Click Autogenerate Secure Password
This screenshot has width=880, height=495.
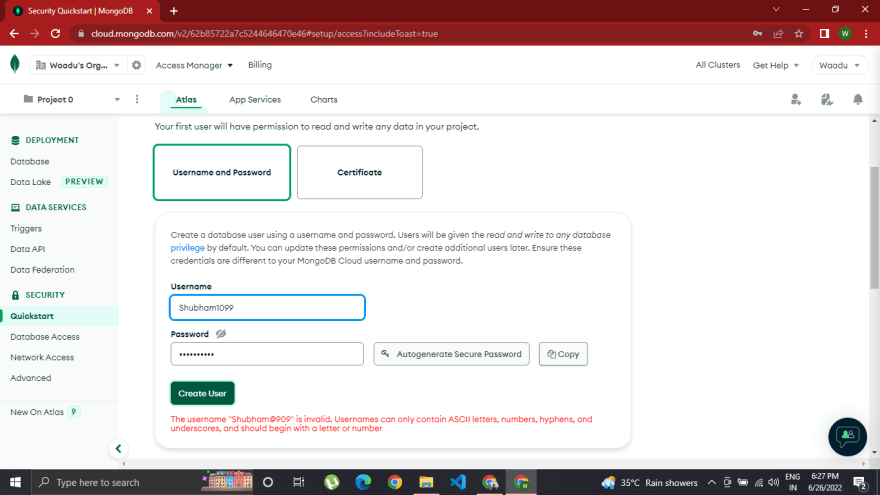pyautogui.click(x=451, y=354)
